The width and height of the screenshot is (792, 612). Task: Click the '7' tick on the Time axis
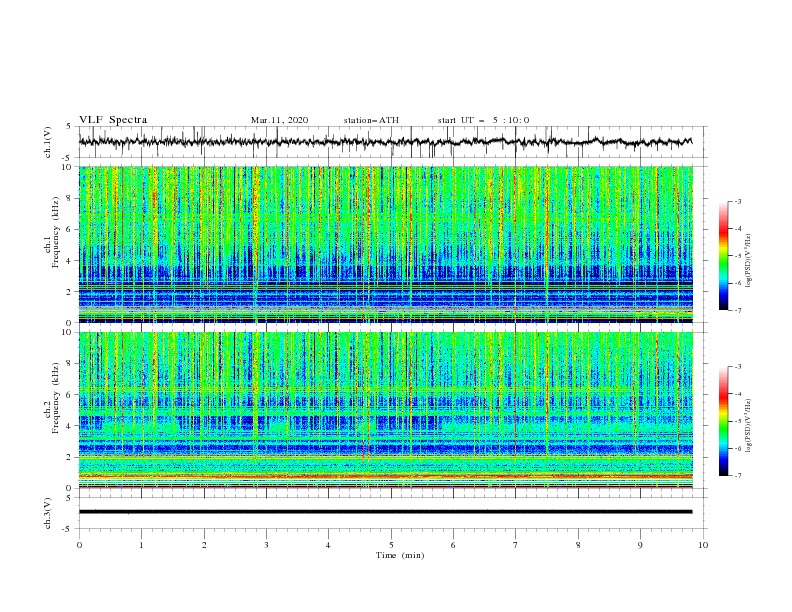[515, 545]
